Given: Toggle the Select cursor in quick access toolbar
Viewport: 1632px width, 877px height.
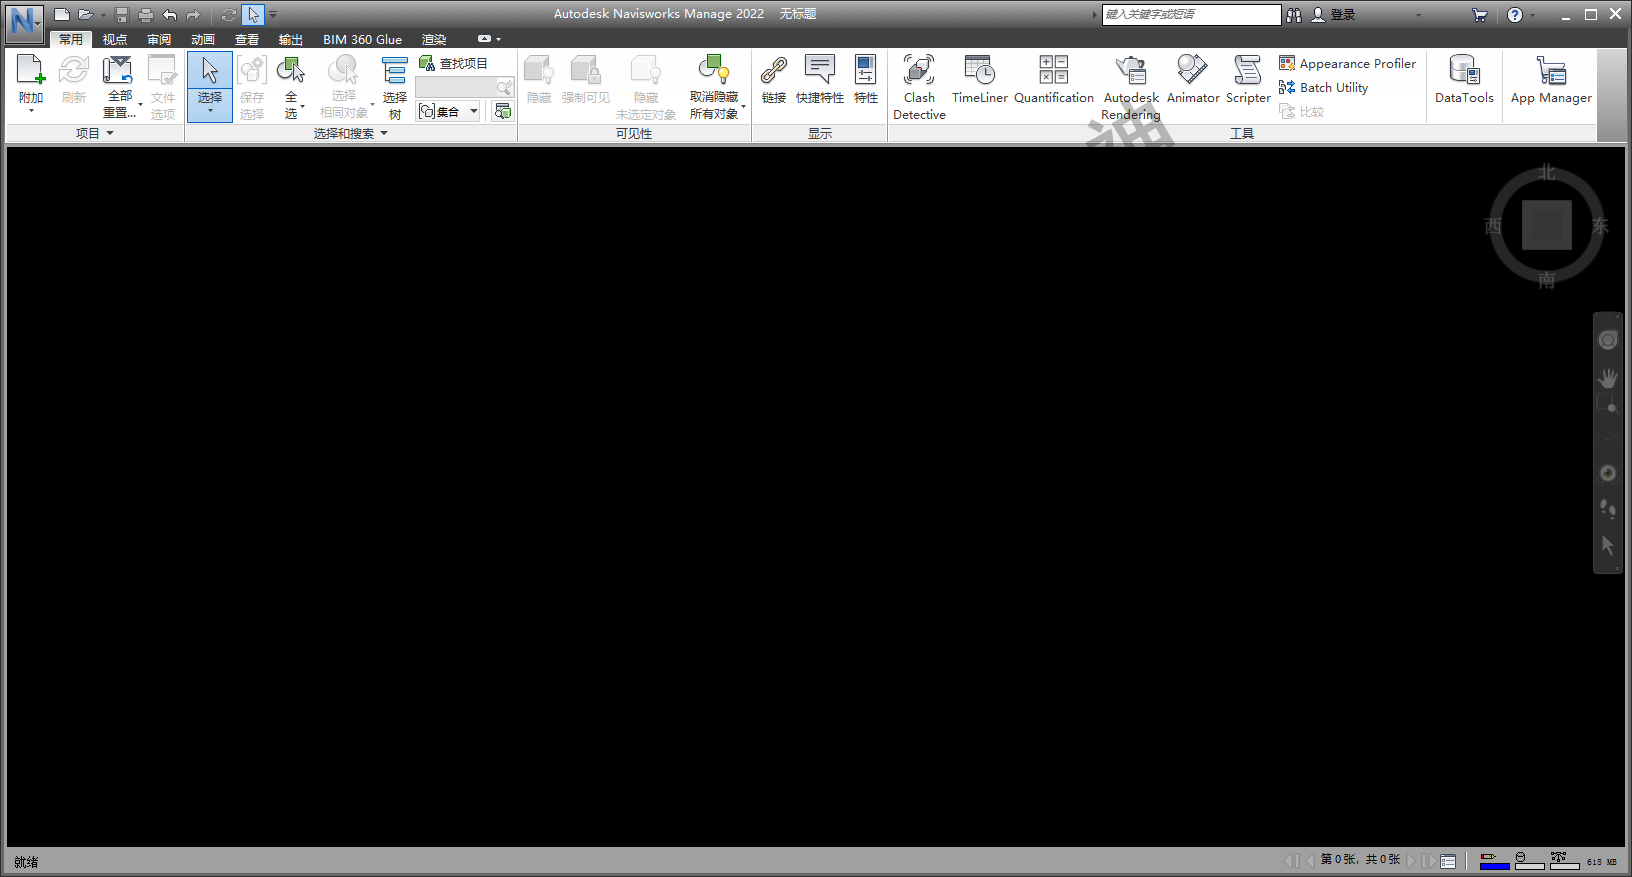Looking at the screenshot, I should (x=253, y=15).
